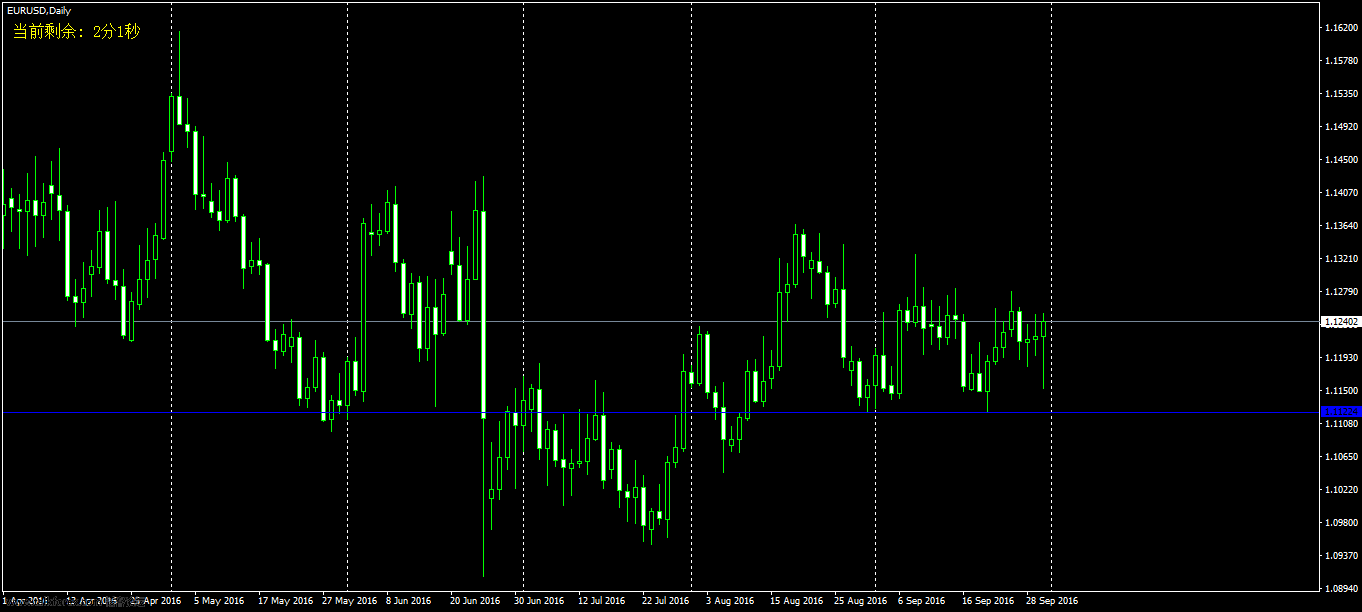Click the 1.14070 price axis label
Viewport: 1362px width, 612px height.
pyautogui.click(x=1341, y=193)
